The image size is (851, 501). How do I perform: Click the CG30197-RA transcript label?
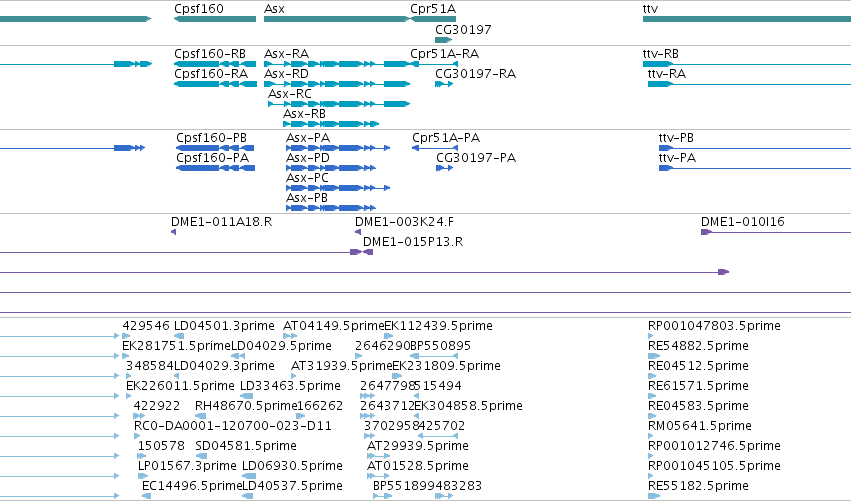pos(475,74)
